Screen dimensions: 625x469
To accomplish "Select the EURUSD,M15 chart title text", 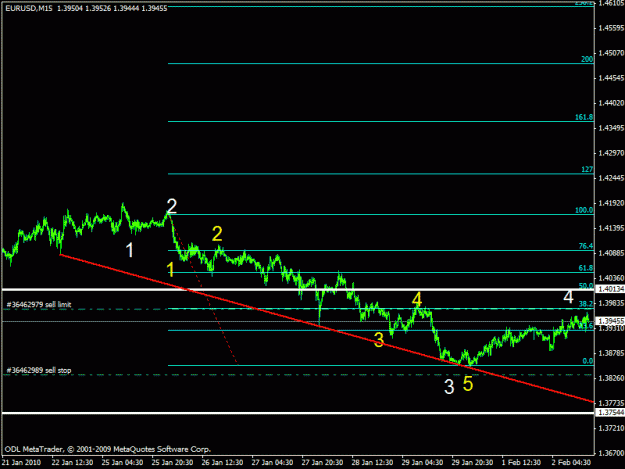I will click(x=29, y=8).
